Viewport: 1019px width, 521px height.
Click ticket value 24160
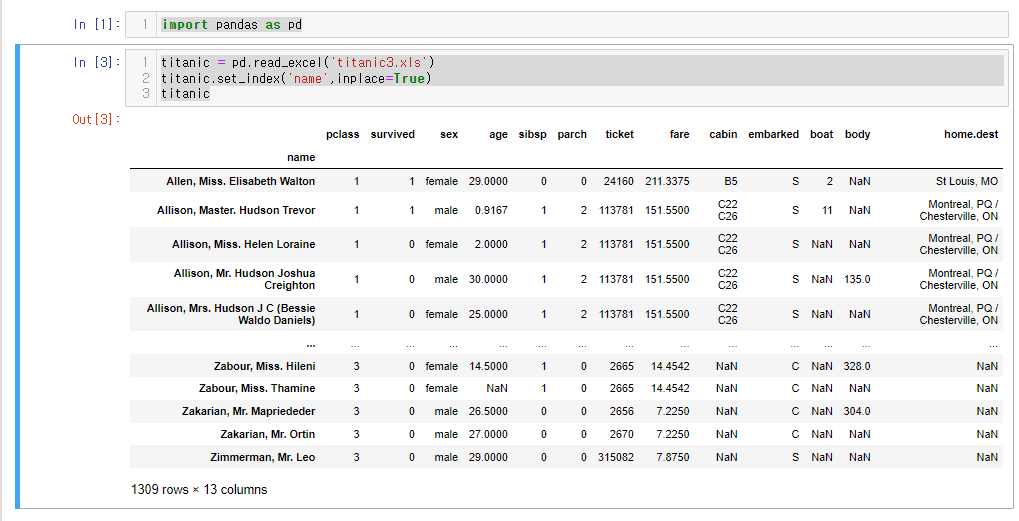(x=618, y=181)
